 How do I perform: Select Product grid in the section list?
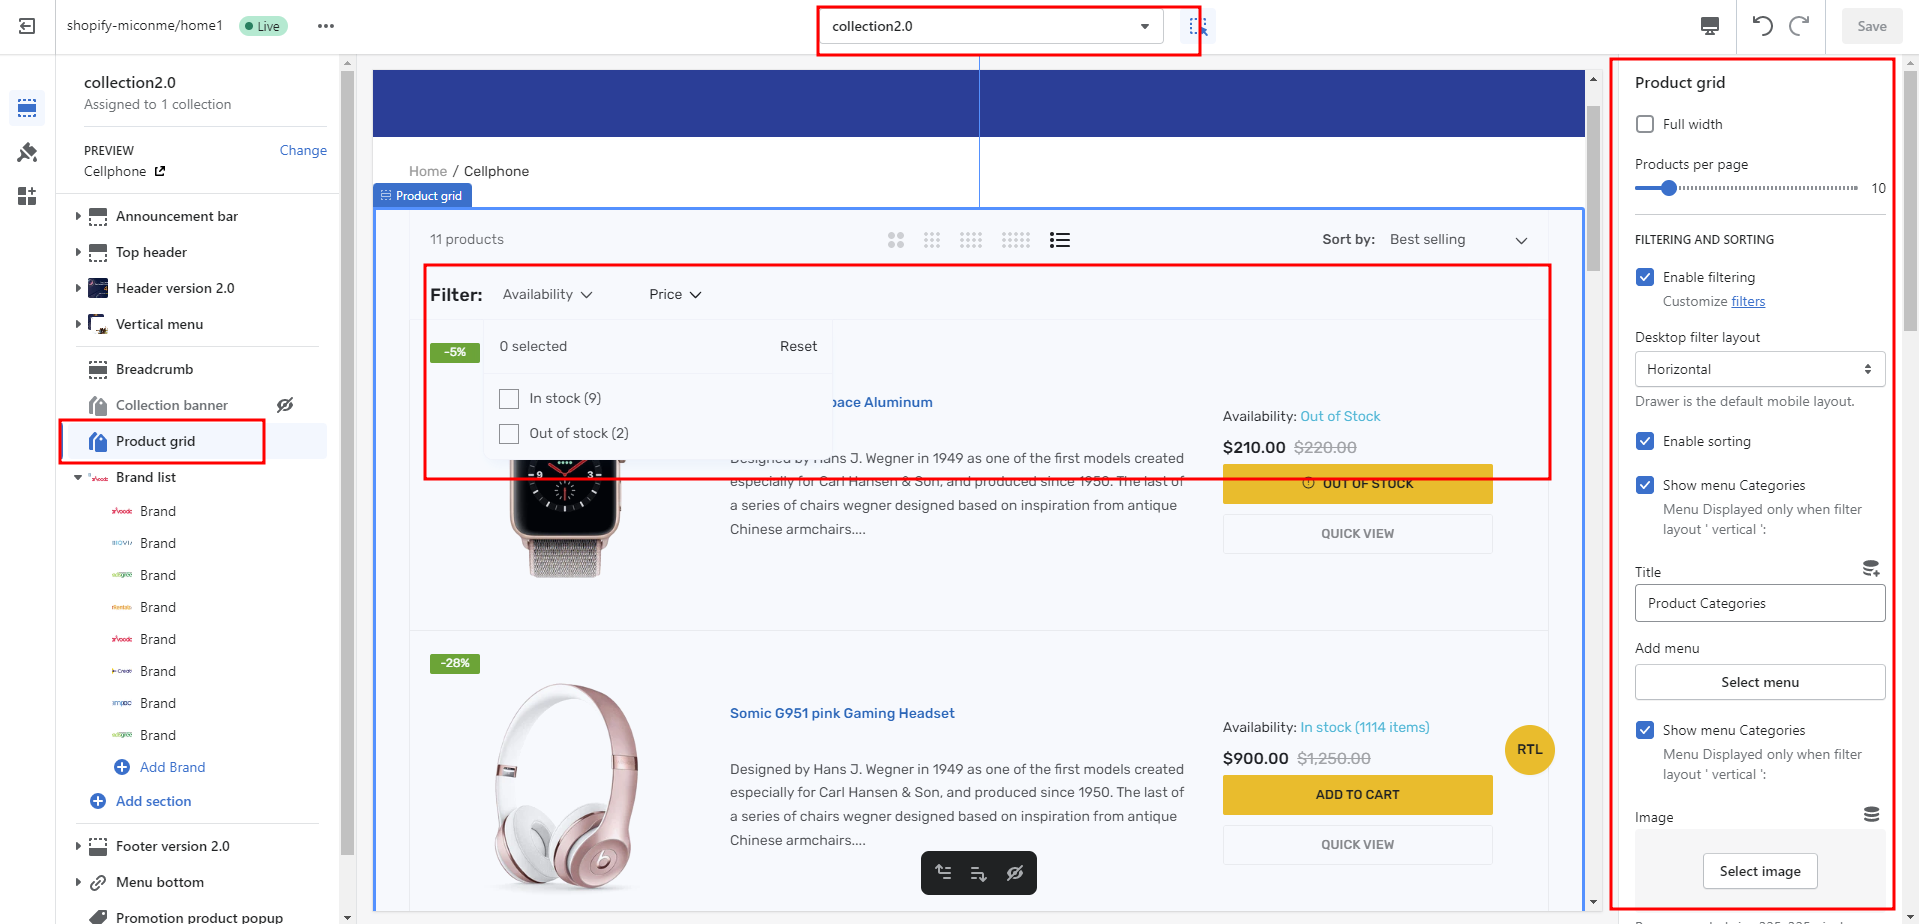(x=156, y=441)
